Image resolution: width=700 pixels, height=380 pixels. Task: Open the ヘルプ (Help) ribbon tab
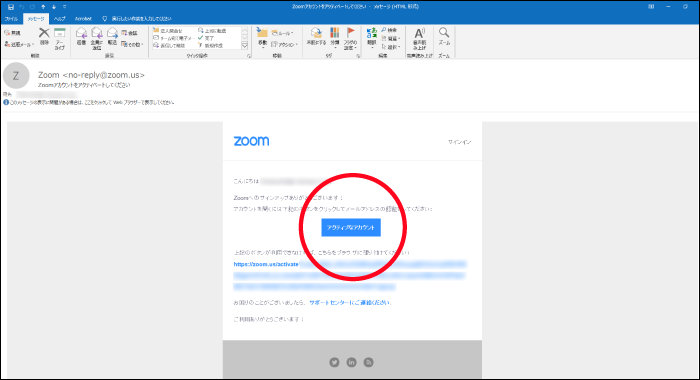pyautogui.click(x=59, y=19)
